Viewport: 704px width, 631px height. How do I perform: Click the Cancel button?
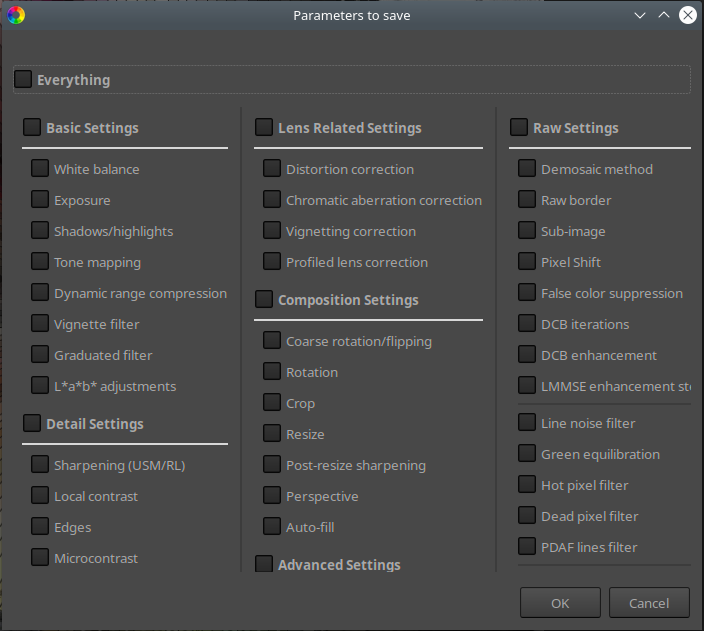649,603
